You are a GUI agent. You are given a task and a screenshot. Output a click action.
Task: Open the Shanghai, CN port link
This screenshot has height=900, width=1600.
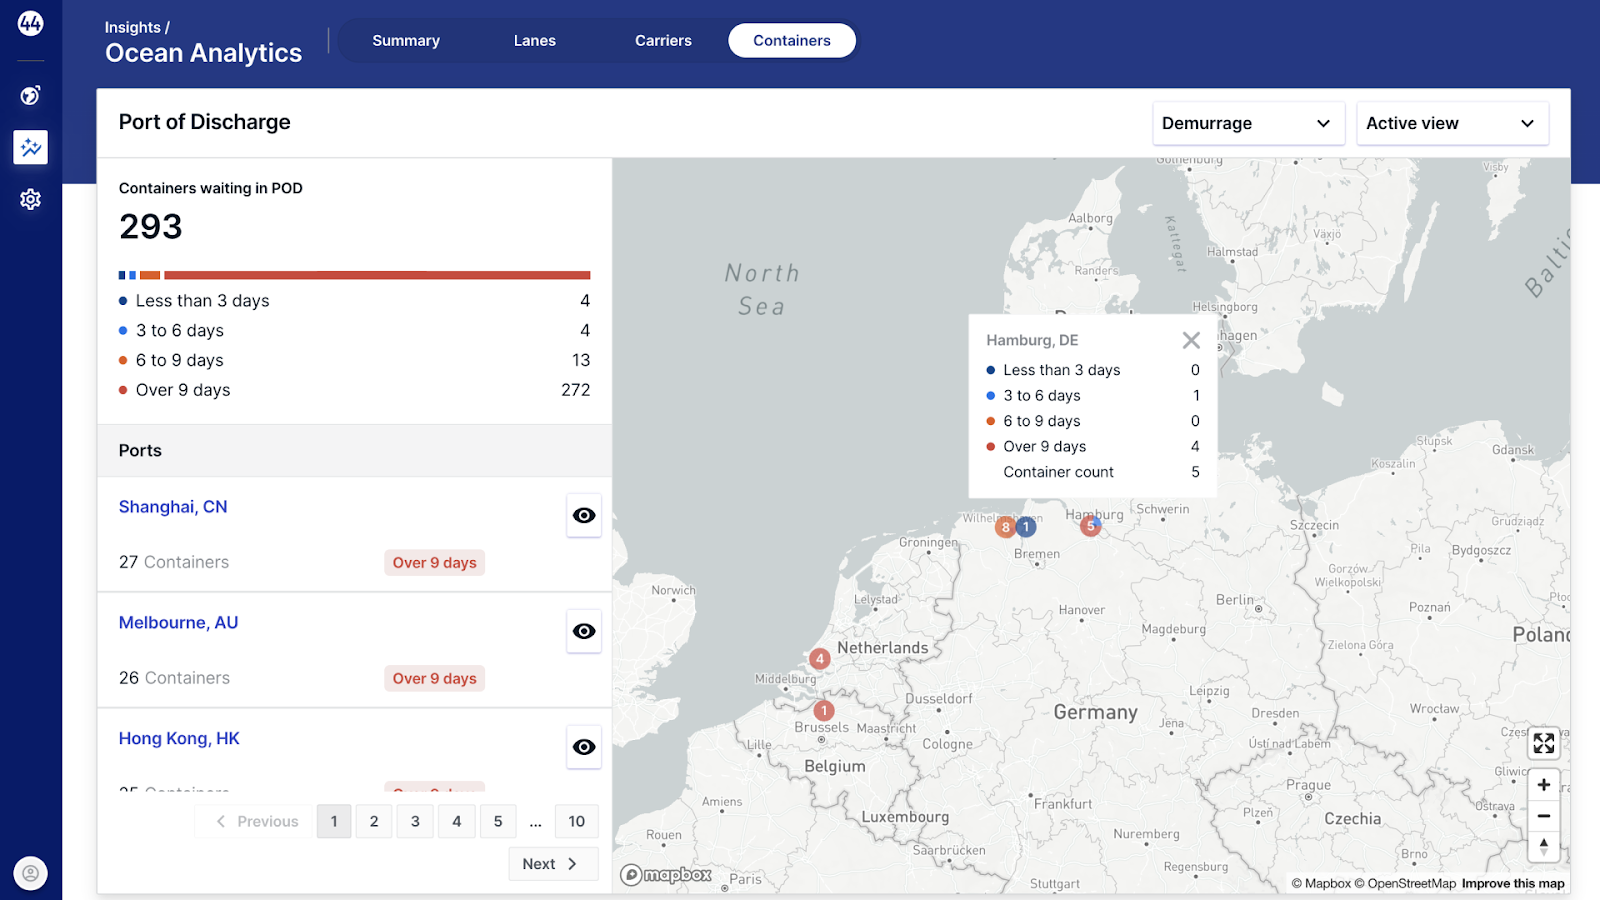[173, 507]
